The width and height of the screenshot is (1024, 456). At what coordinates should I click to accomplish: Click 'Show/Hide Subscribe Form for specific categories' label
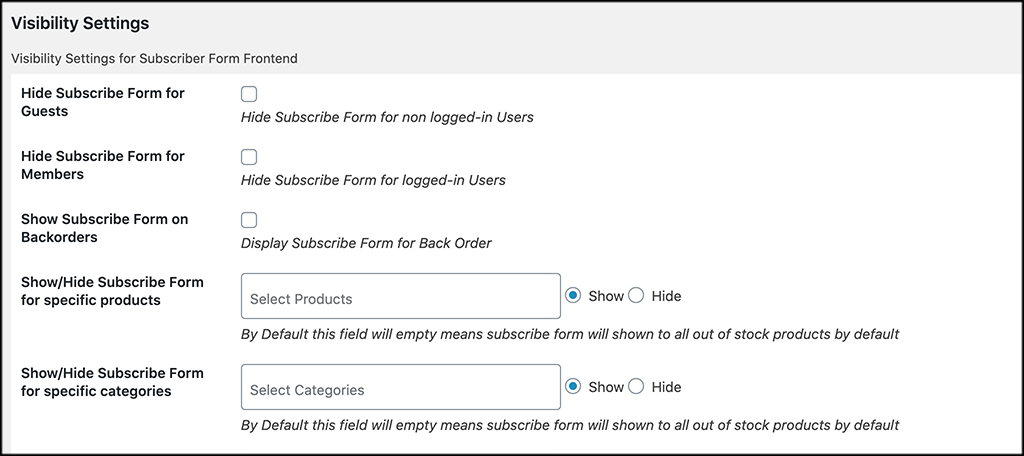[x=112, y=382]
